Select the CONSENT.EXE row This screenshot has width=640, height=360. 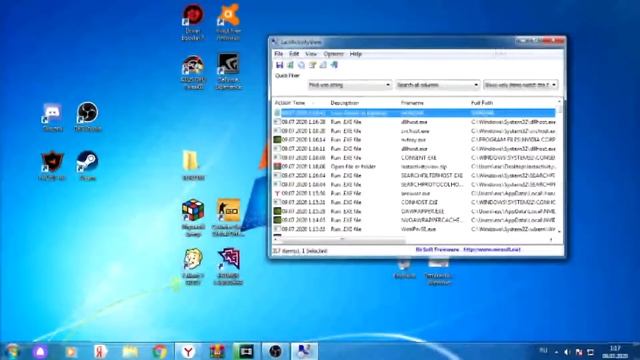coord(414,158)
